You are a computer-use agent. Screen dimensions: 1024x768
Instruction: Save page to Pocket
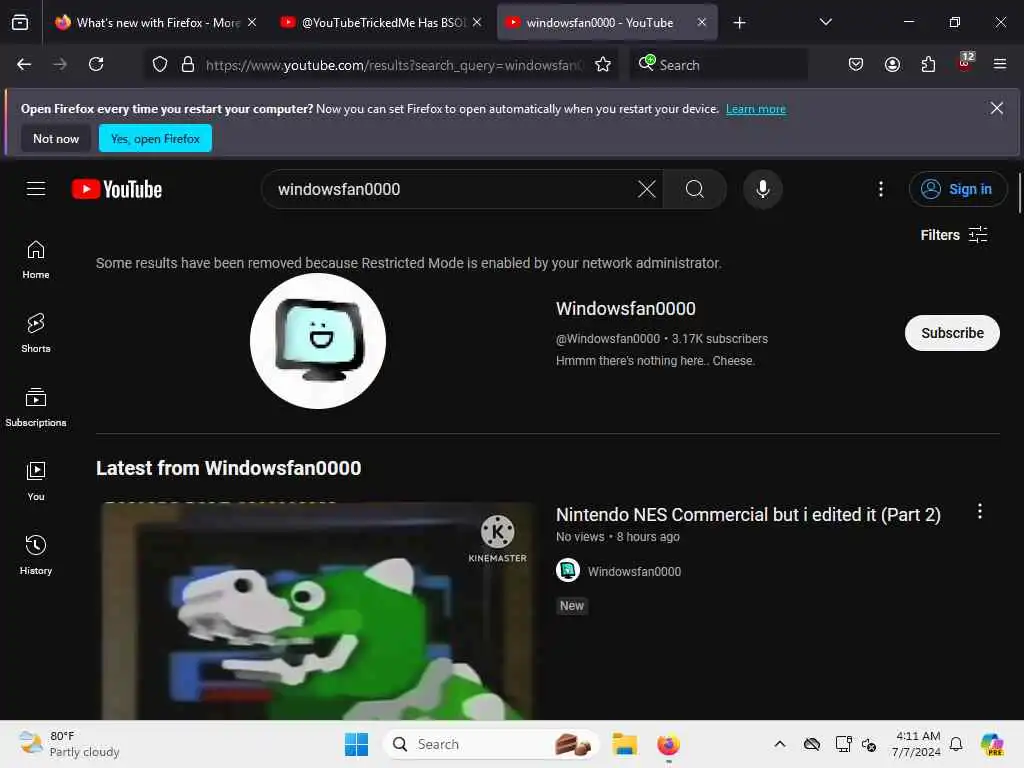click(x=856, y=64)
